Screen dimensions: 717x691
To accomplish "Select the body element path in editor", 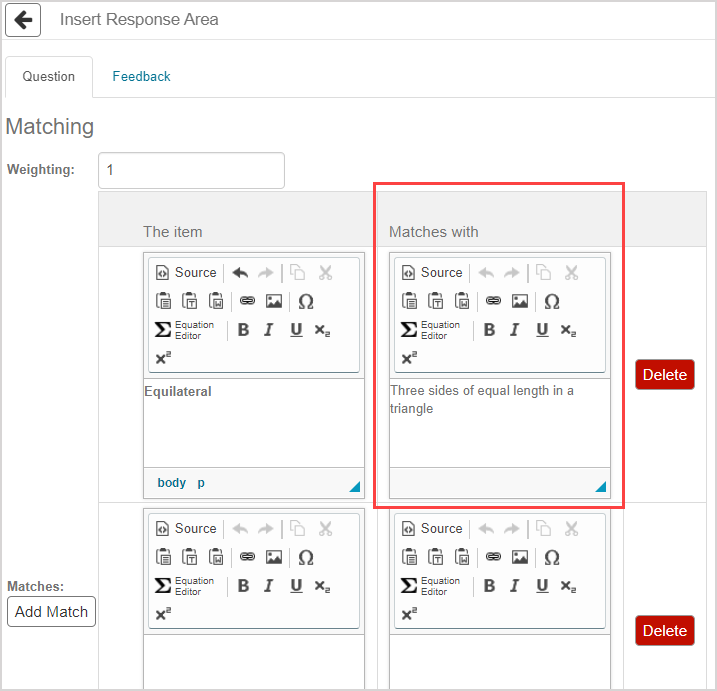I will tap(172, 483).
